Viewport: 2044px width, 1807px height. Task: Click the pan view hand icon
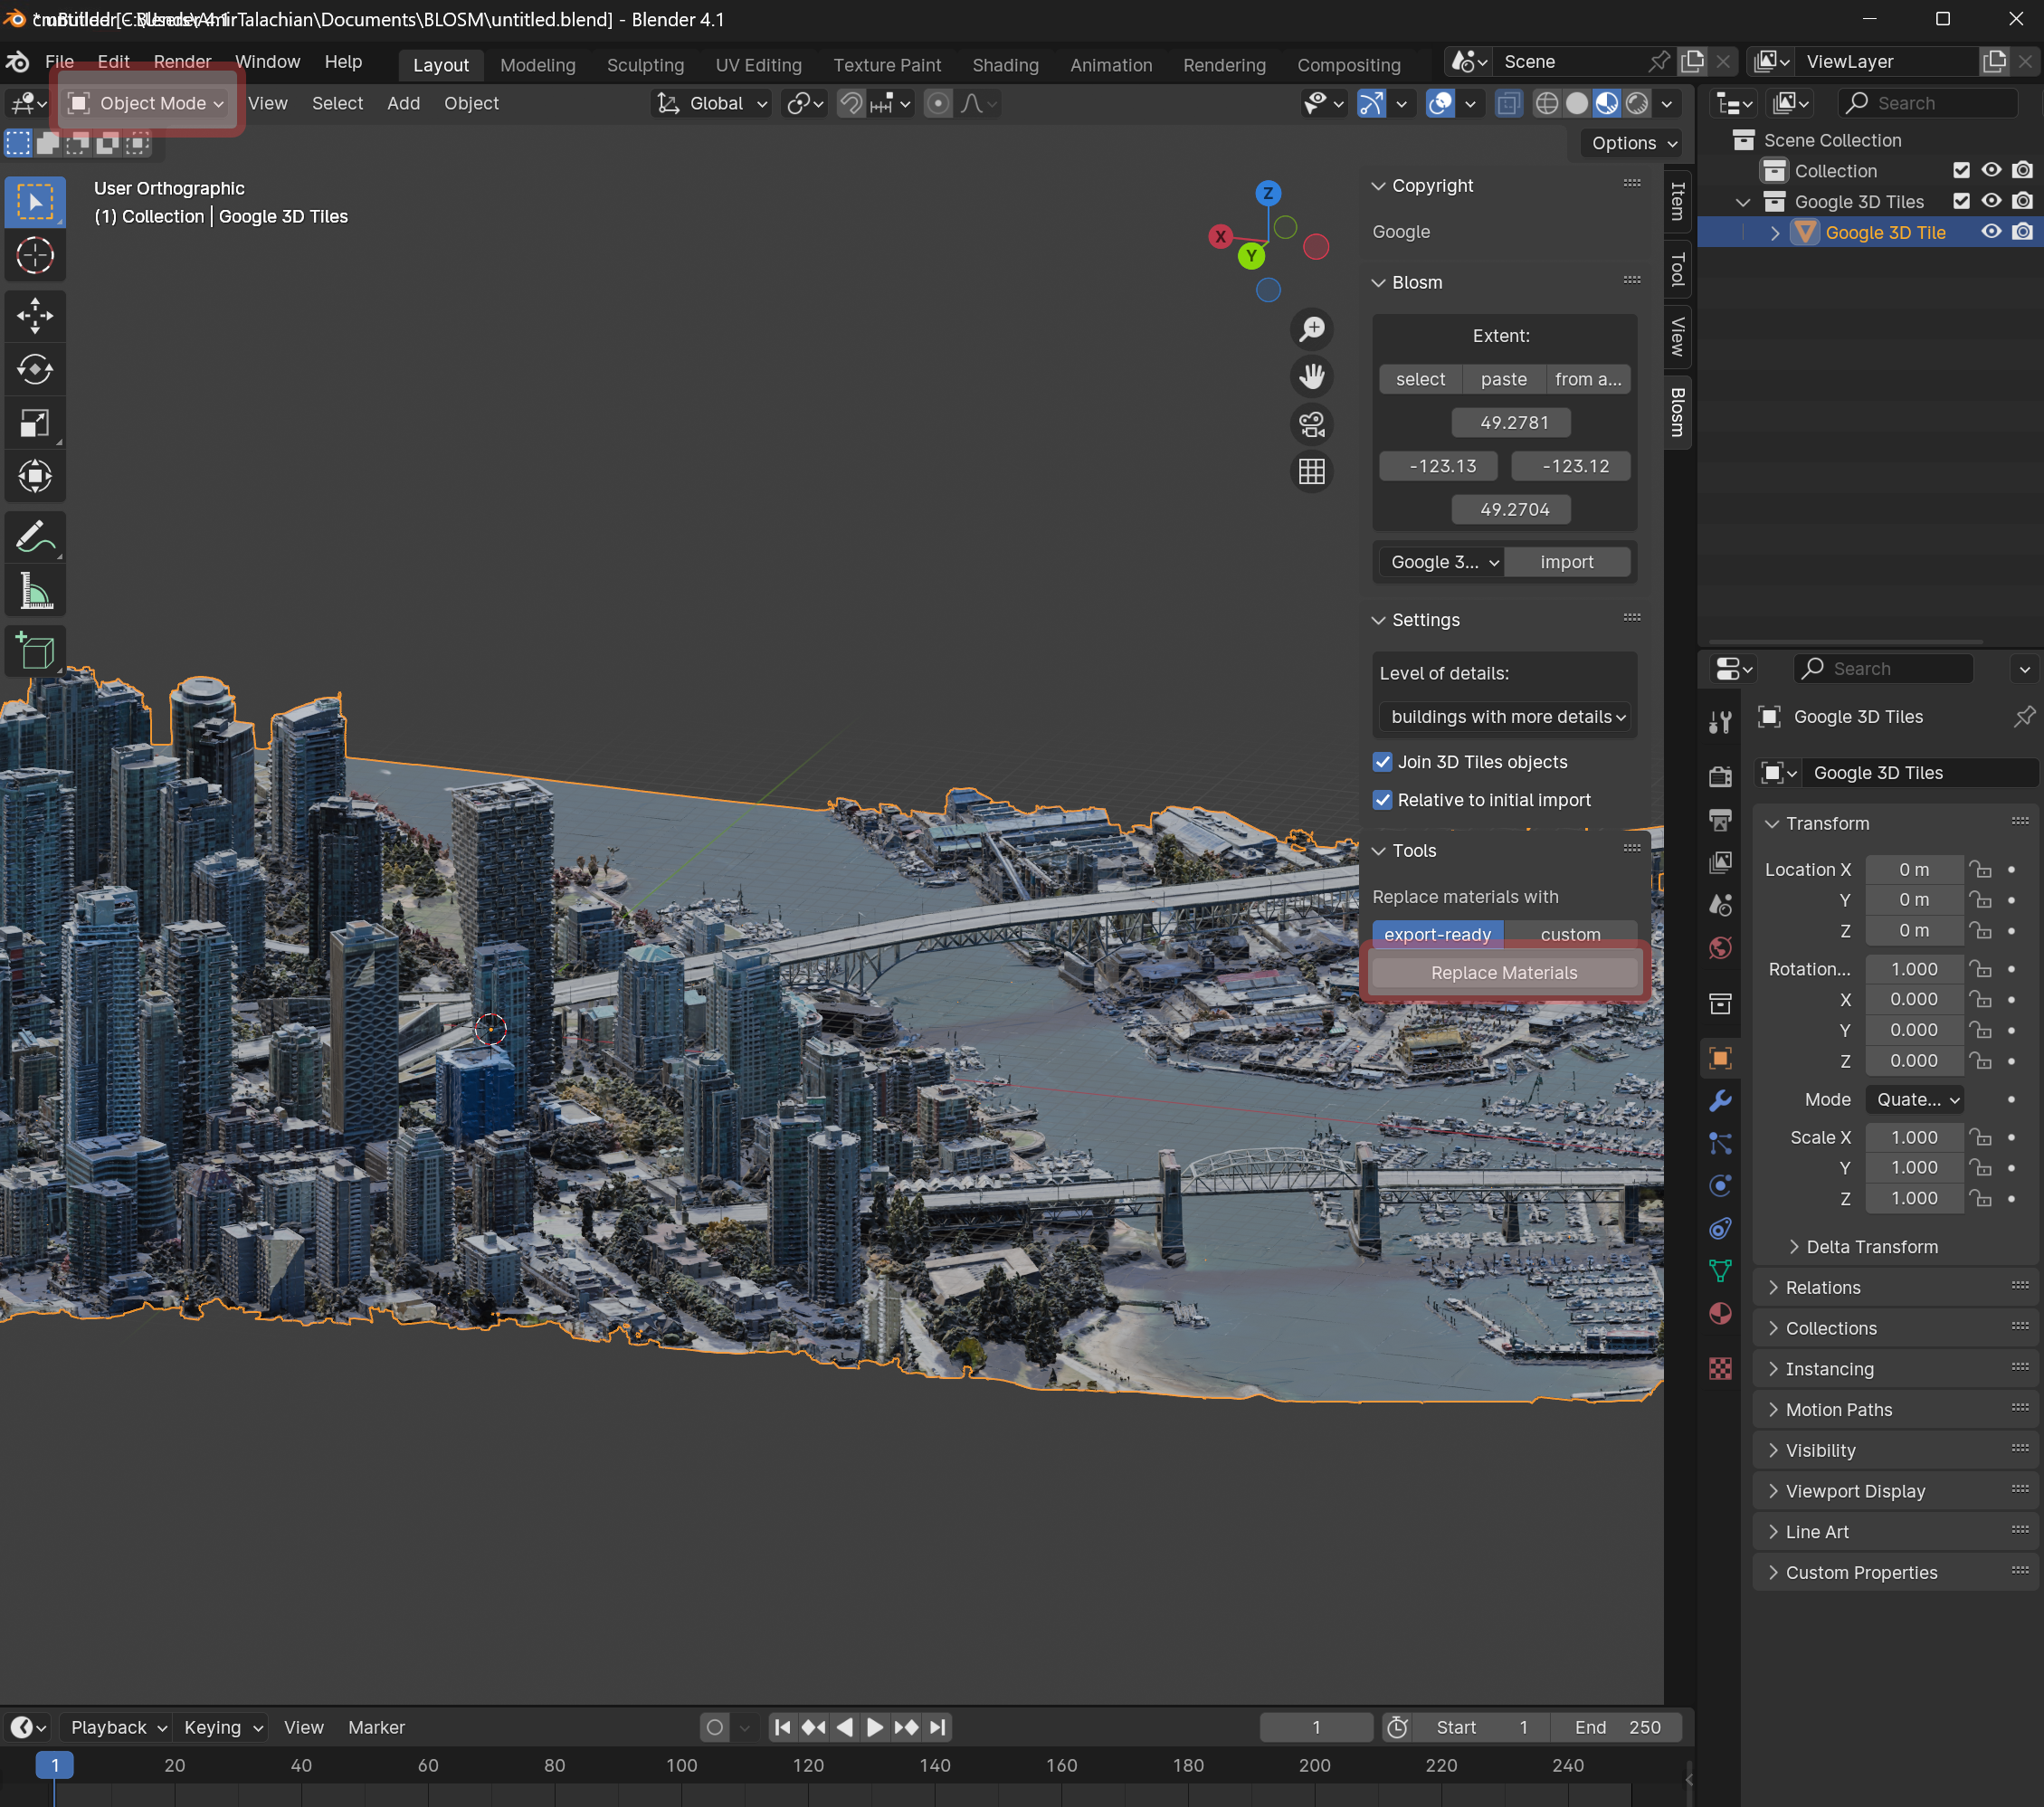1311,377
